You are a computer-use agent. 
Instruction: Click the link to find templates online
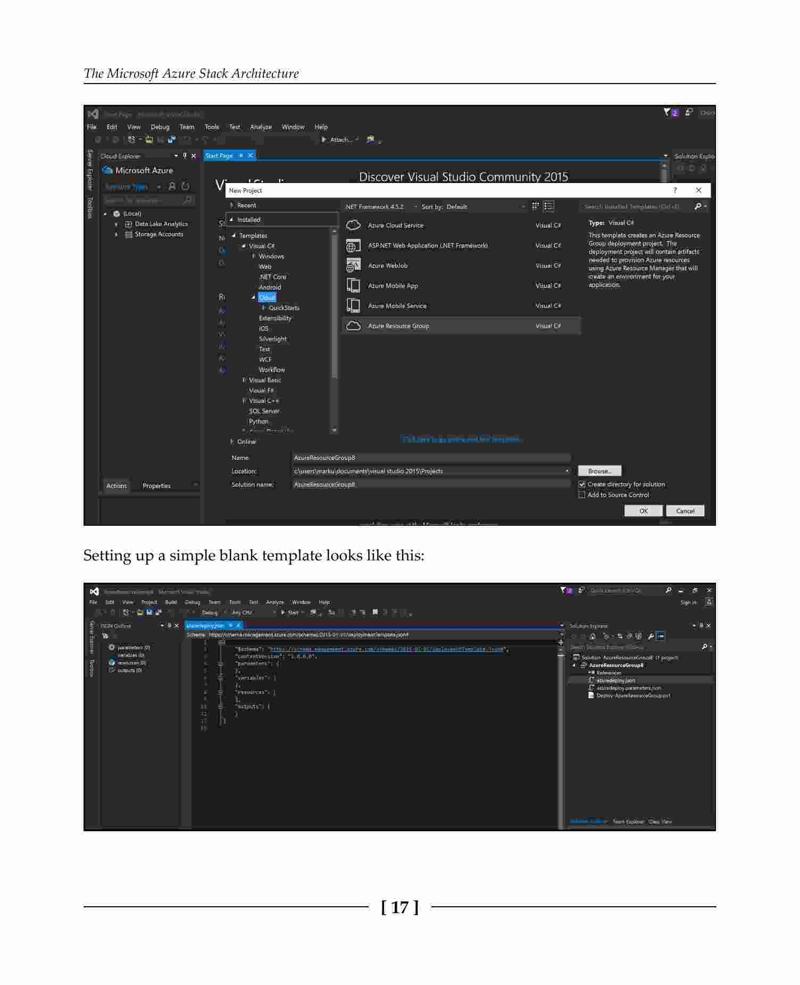[x=462, y=439]
